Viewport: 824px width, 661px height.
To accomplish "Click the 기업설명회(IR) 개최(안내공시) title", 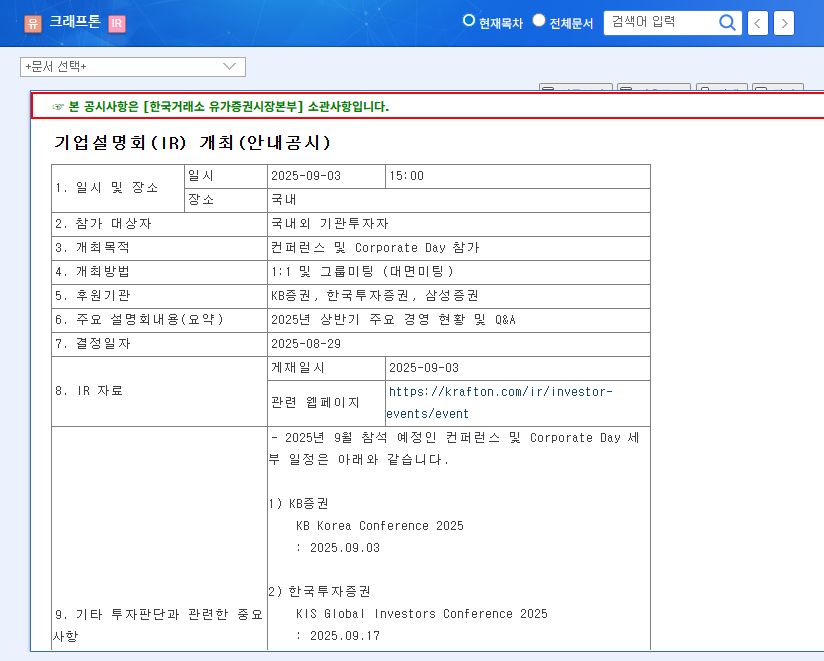I will tap(192, 142).
